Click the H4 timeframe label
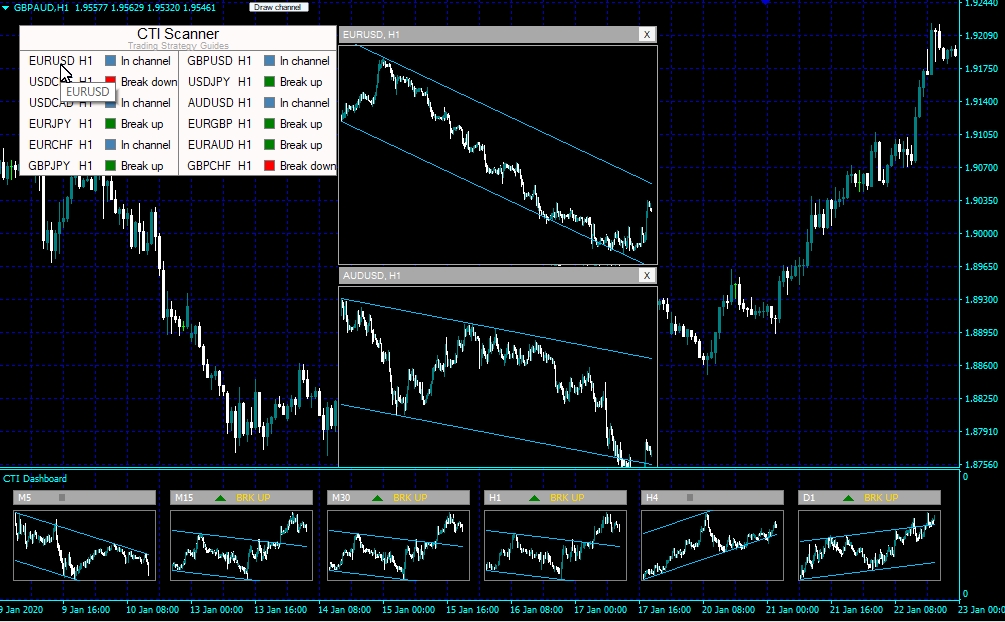Viewport: 1005px width, 622px height. point(652,498)
